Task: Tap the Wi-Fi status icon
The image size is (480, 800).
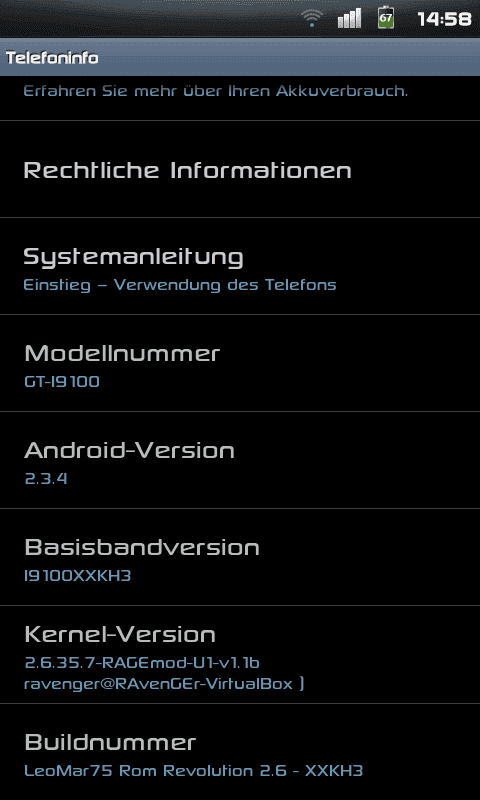Action: click(311, 18)
